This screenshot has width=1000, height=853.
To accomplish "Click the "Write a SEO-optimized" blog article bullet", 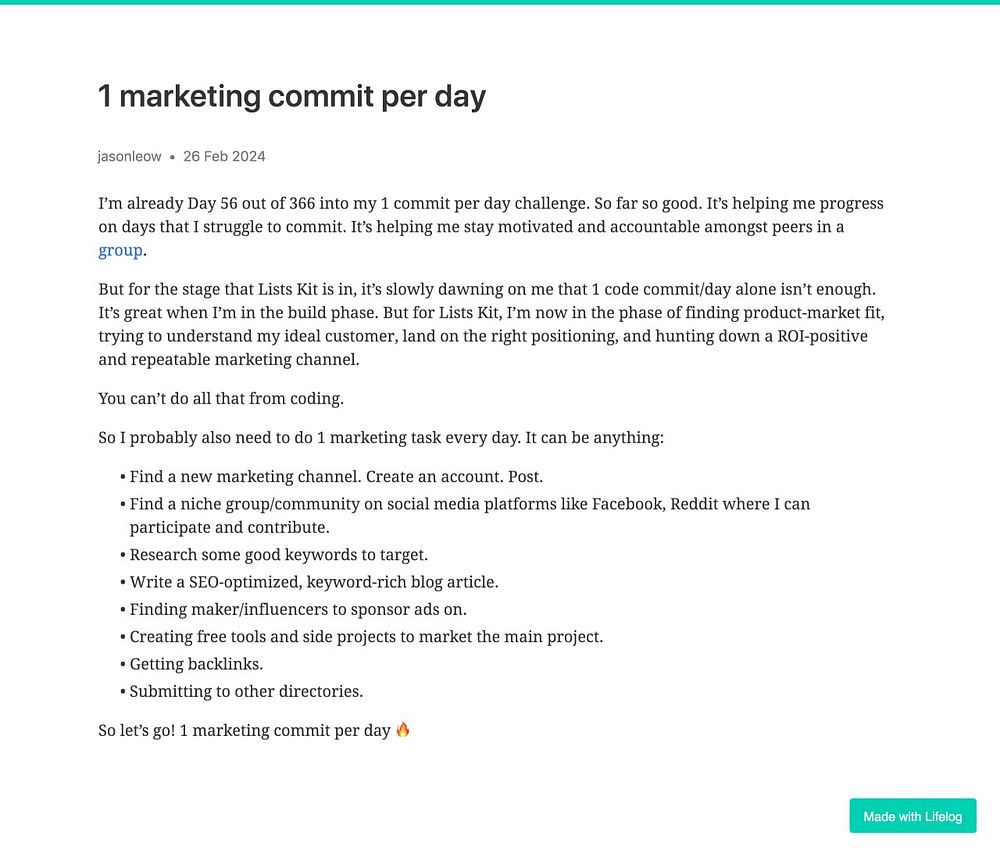I will tap(313, 581).
